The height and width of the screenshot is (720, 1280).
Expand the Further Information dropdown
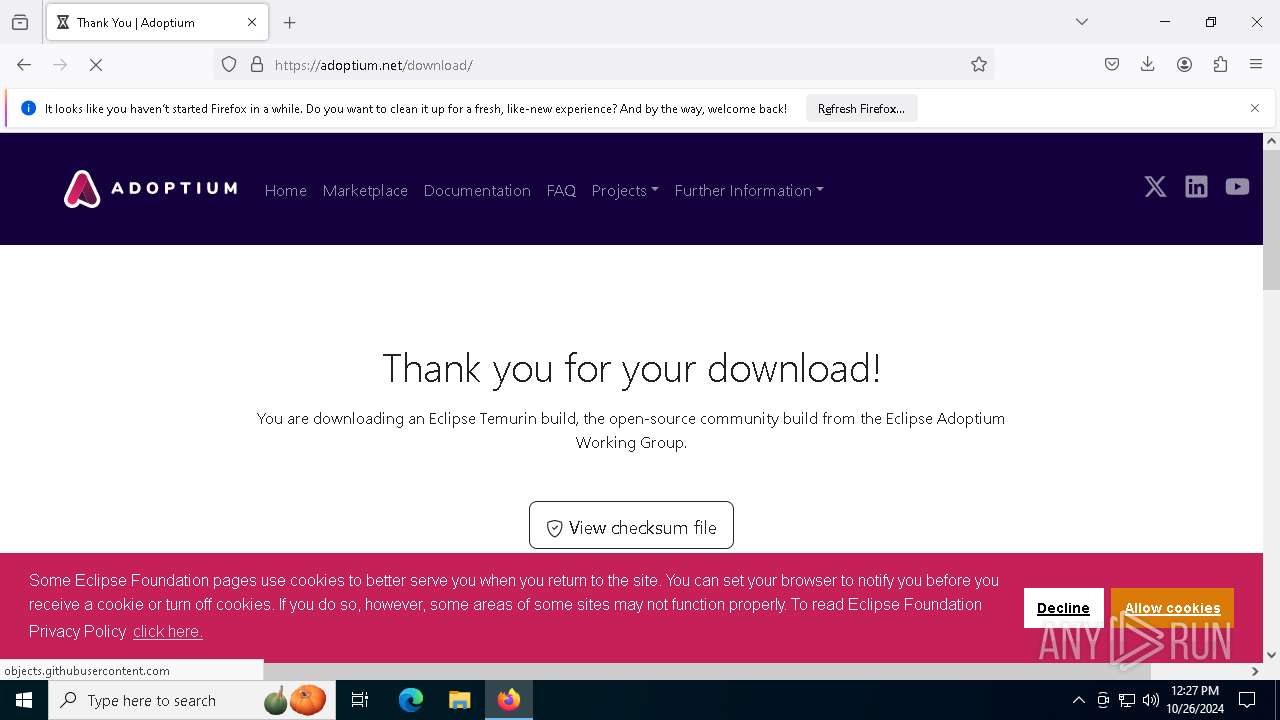coord(749,190)
